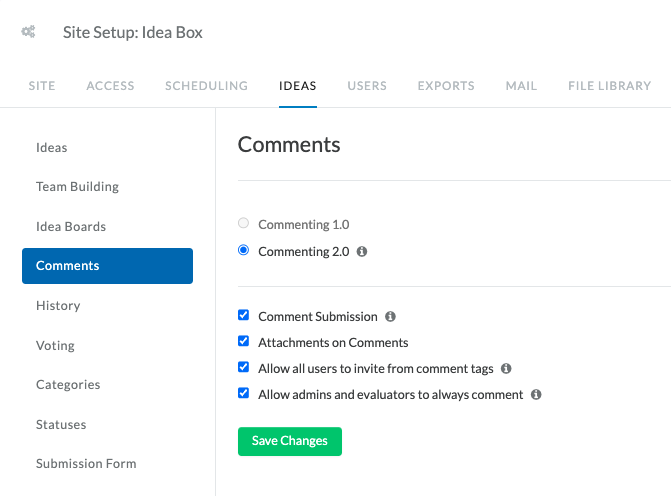Go to Categories settings
671x496 pixels.
coord(68,385)
